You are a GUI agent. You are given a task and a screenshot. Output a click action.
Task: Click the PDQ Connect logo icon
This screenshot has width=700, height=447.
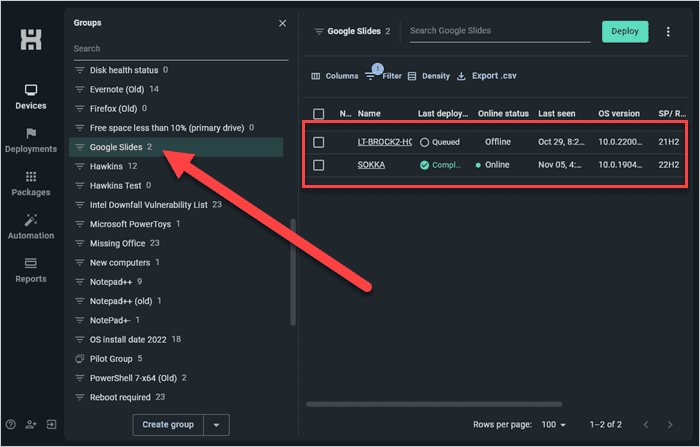[31, 39]
